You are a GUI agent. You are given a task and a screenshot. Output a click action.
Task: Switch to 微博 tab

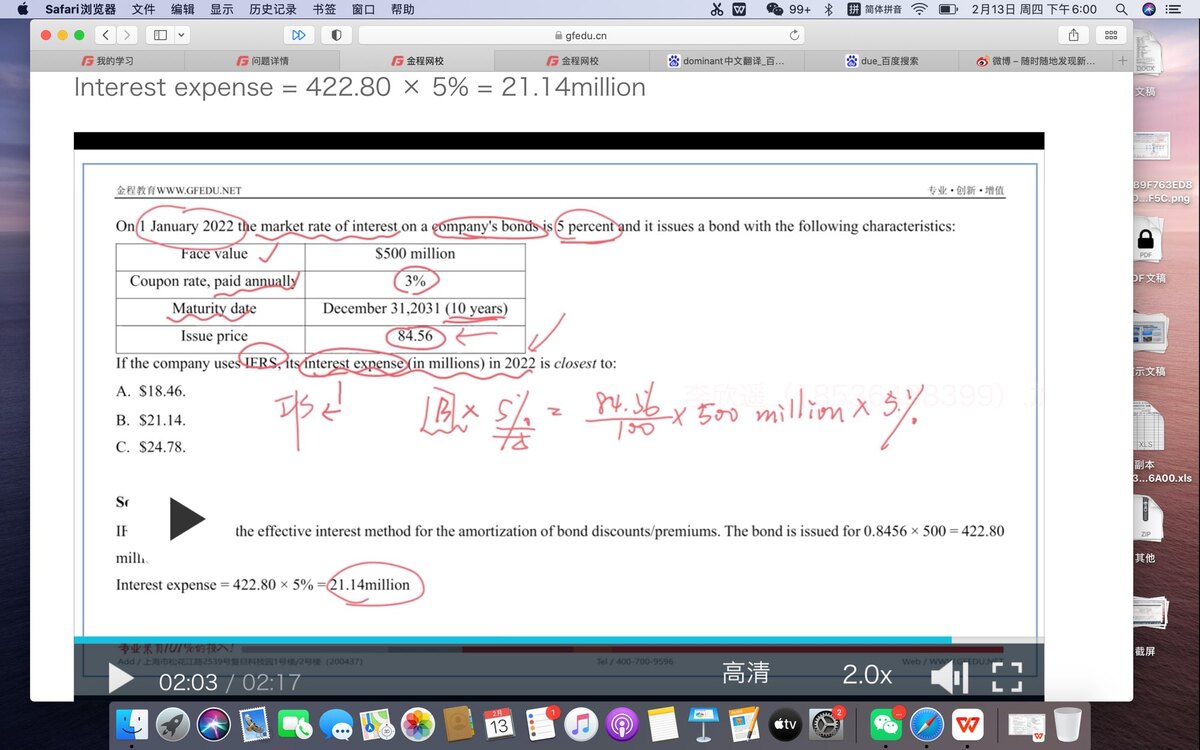coord(1036,61)
